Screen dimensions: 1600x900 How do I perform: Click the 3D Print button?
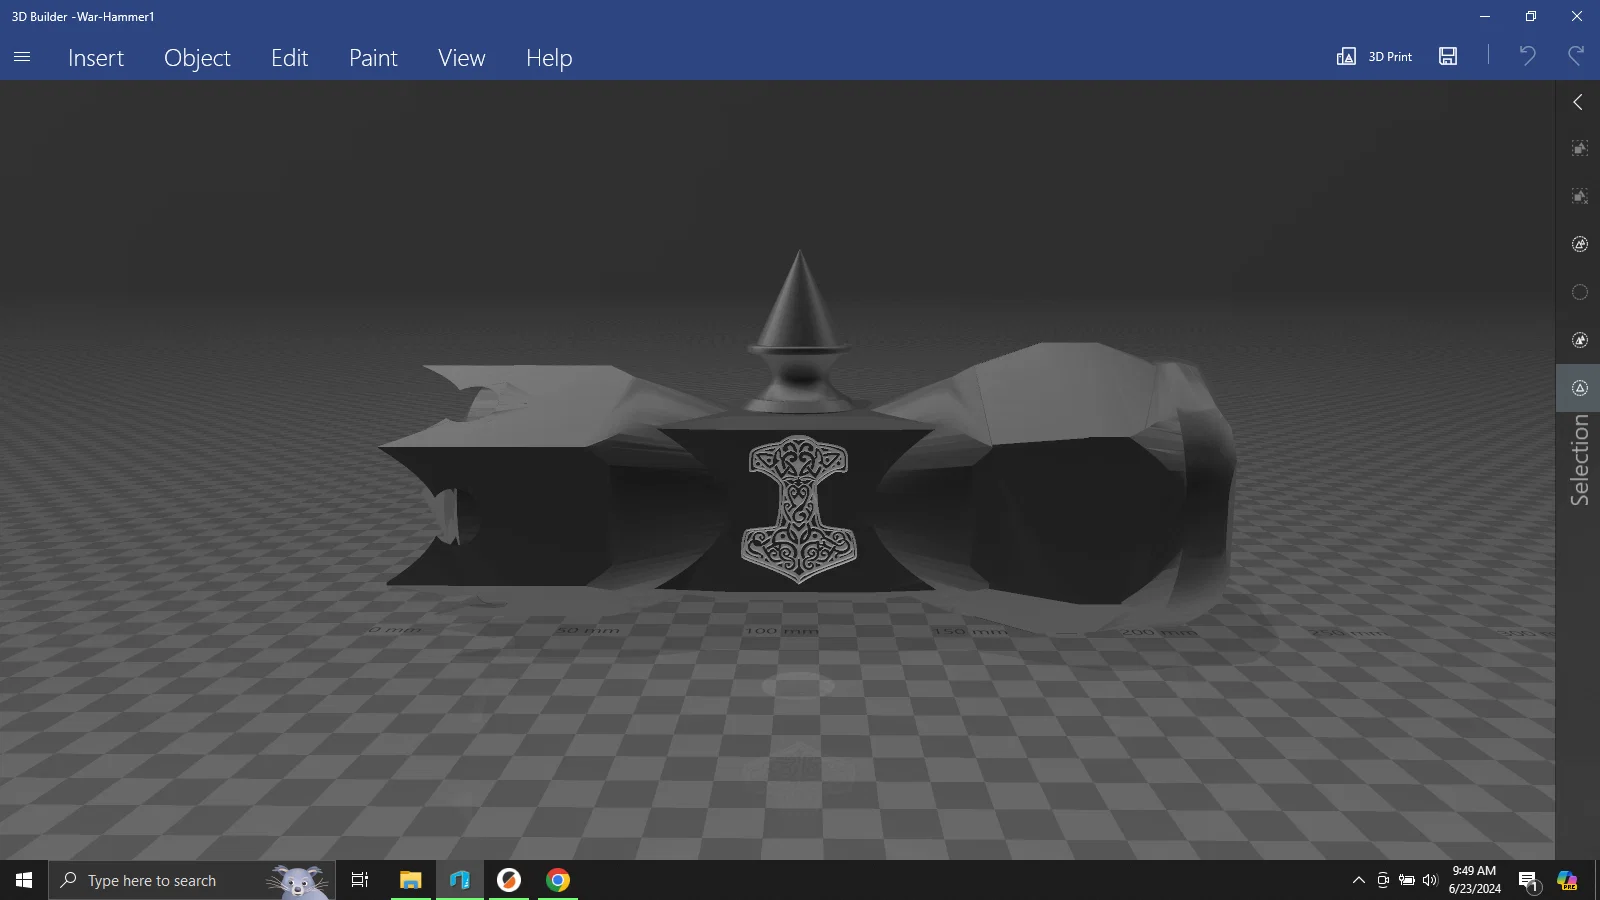[x=1375, y=56]
